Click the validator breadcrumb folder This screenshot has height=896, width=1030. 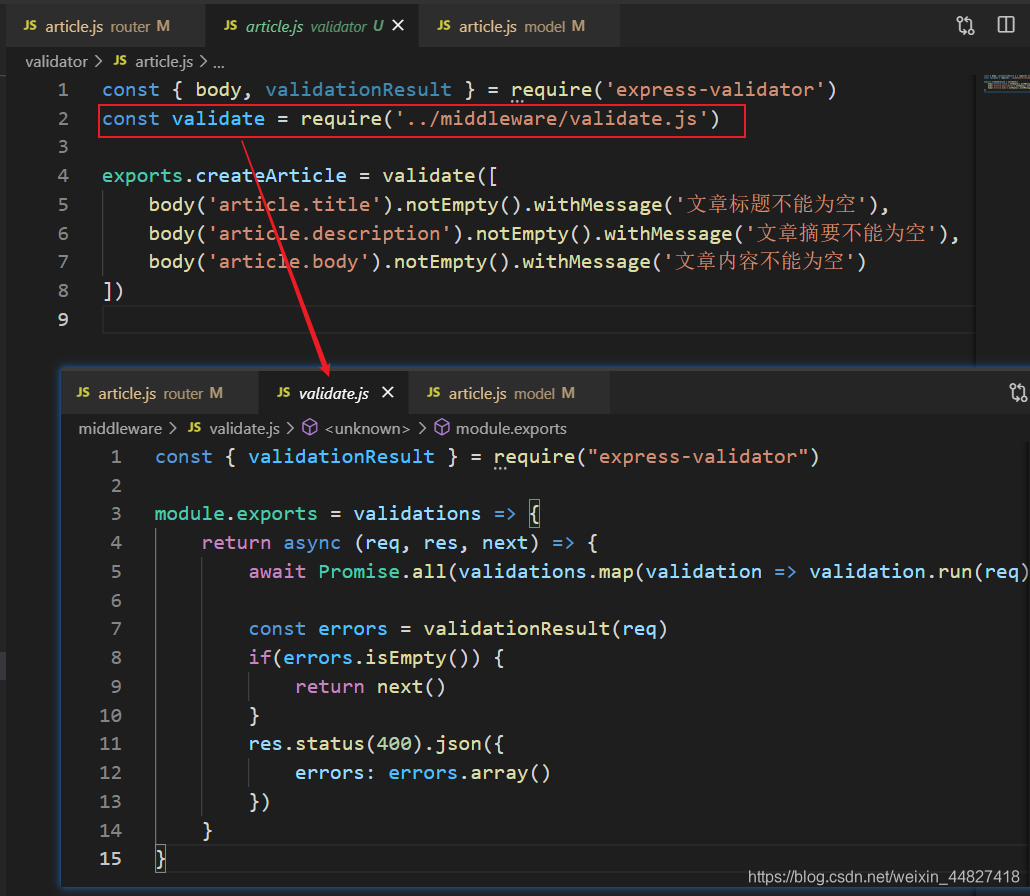point(56,62)
